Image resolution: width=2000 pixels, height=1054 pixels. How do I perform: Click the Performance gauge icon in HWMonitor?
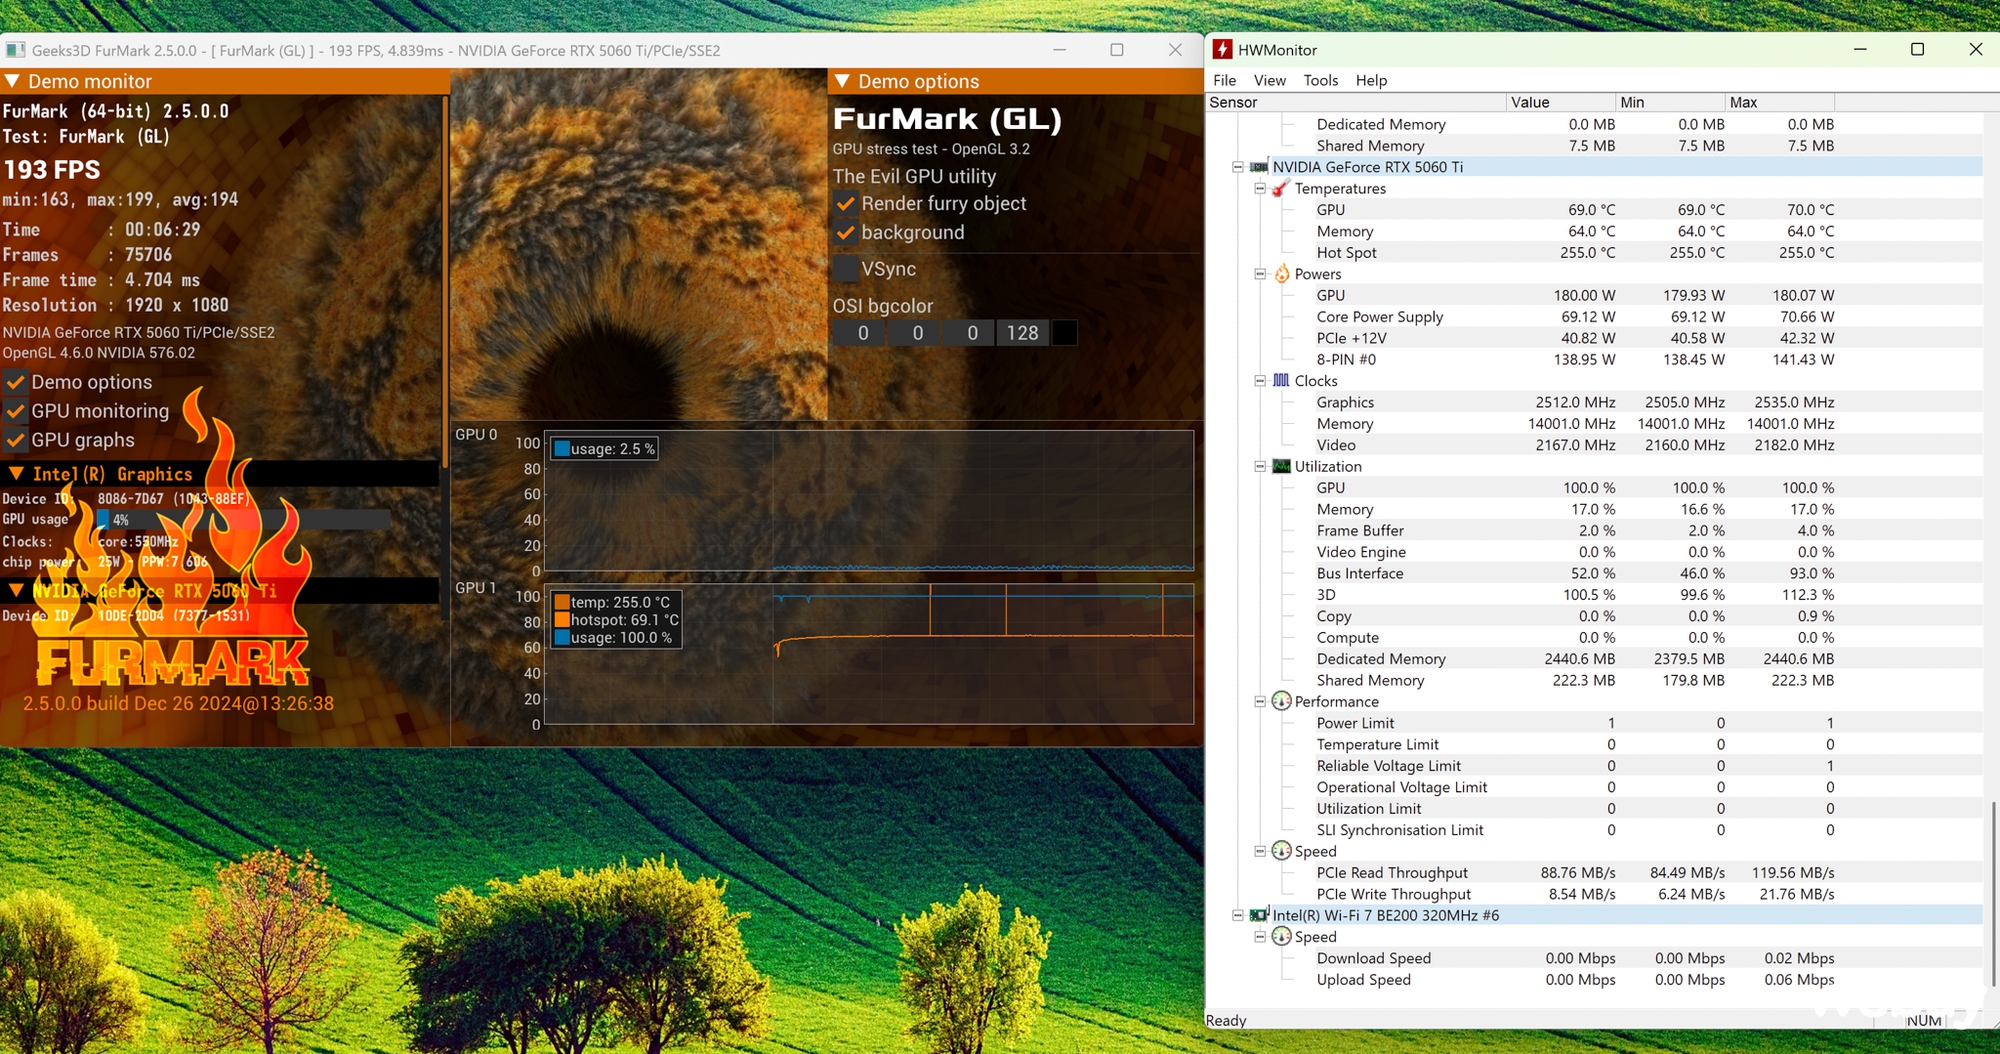(1281, 701)
